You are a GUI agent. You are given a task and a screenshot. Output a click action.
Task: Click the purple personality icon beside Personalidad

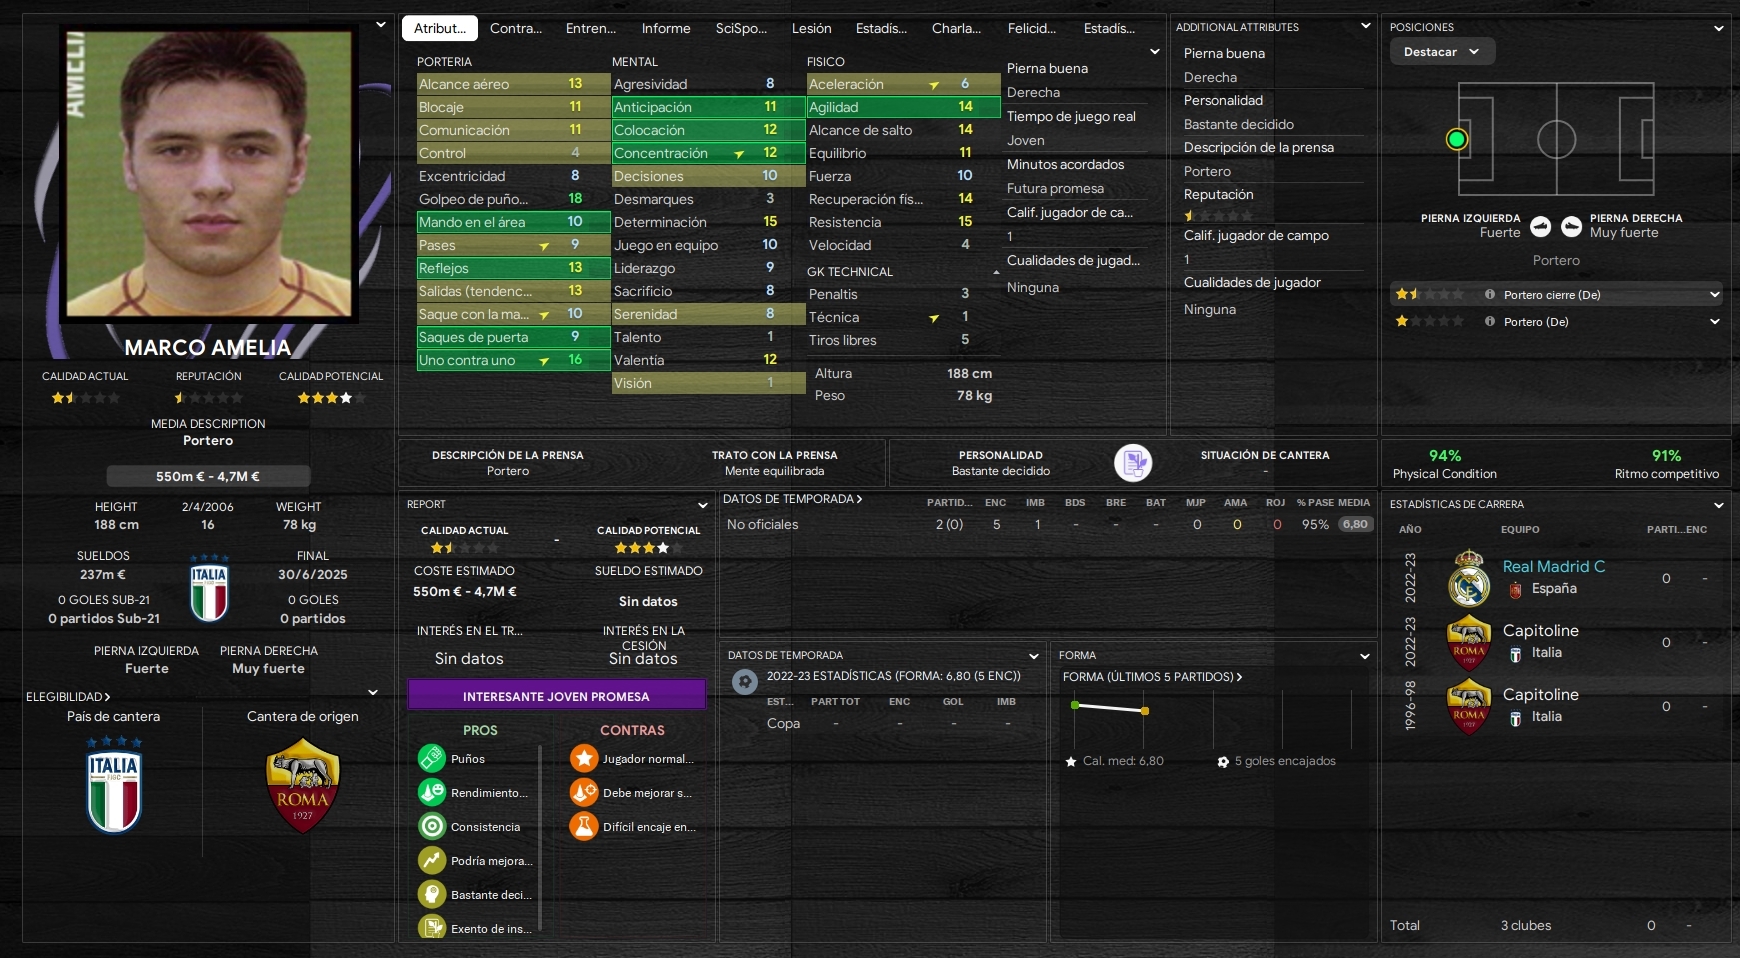tap(1133, 462)
